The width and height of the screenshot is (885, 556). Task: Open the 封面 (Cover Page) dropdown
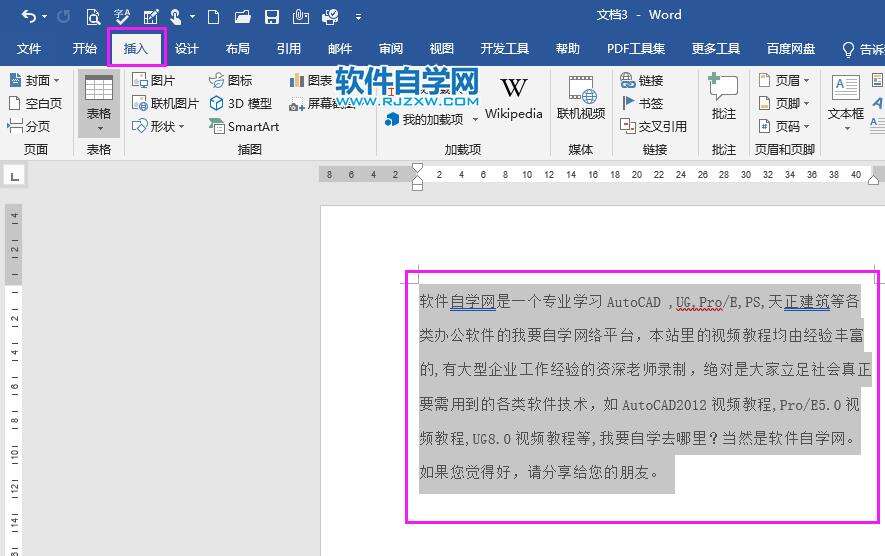[34, 80]
